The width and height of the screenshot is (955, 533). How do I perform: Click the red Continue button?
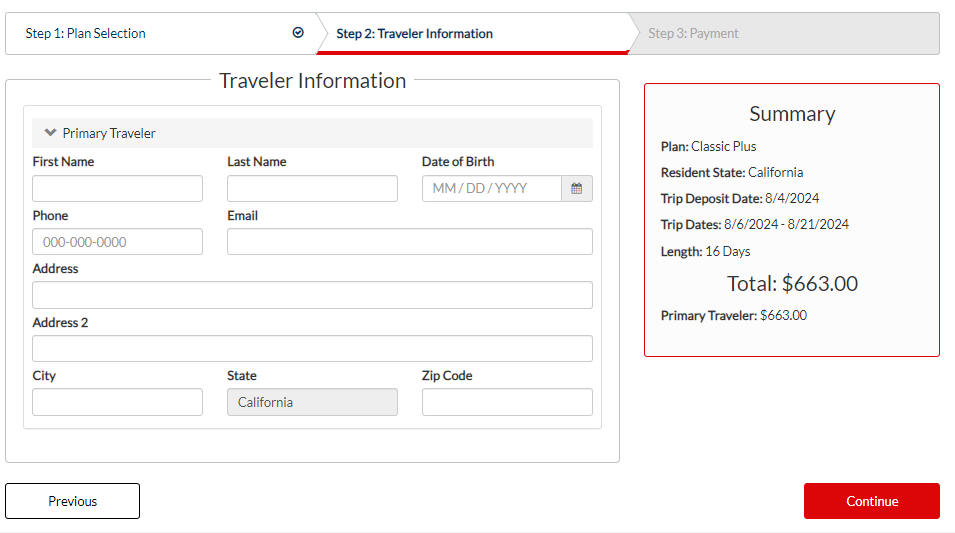pos(872,501)
